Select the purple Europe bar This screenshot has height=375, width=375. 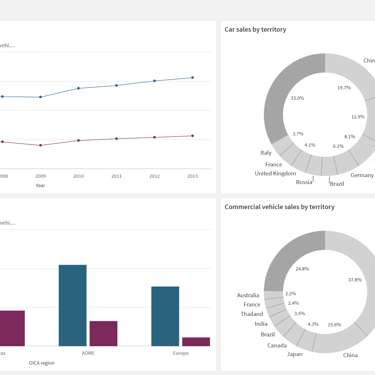coord(196,342)
